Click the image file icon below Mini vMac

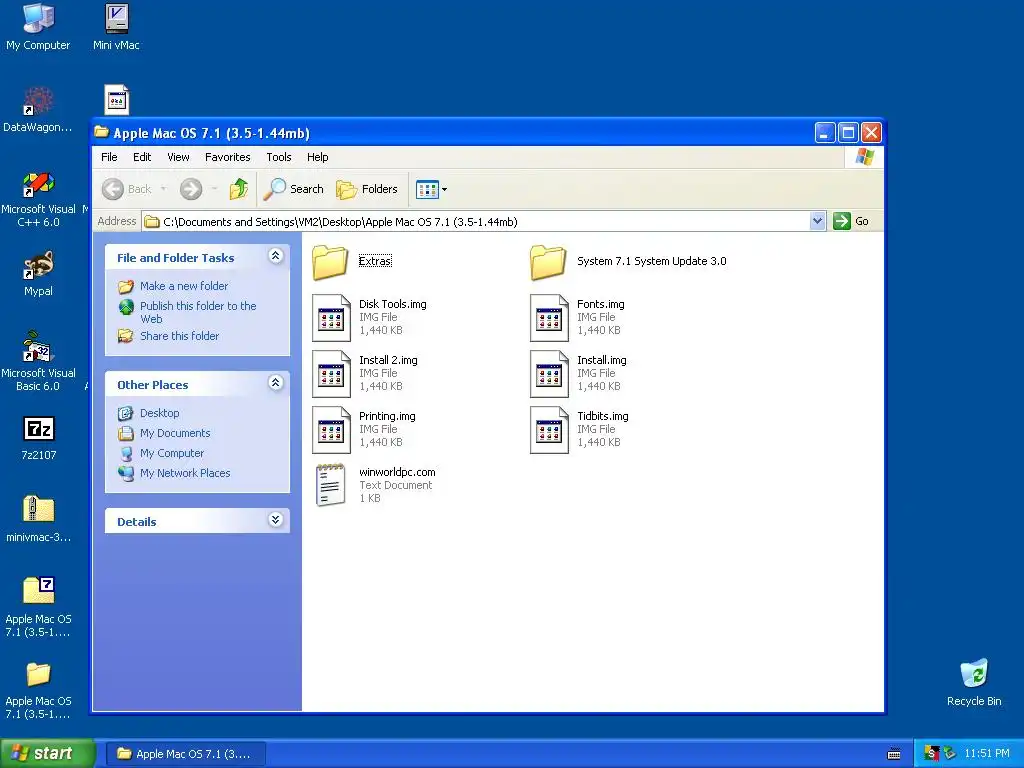coord(117,100)
